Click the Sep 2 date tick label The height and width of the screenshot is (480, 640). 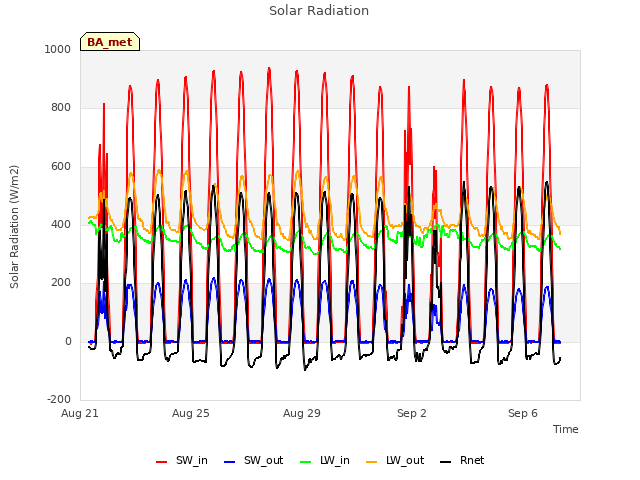[x=412, y=413]
